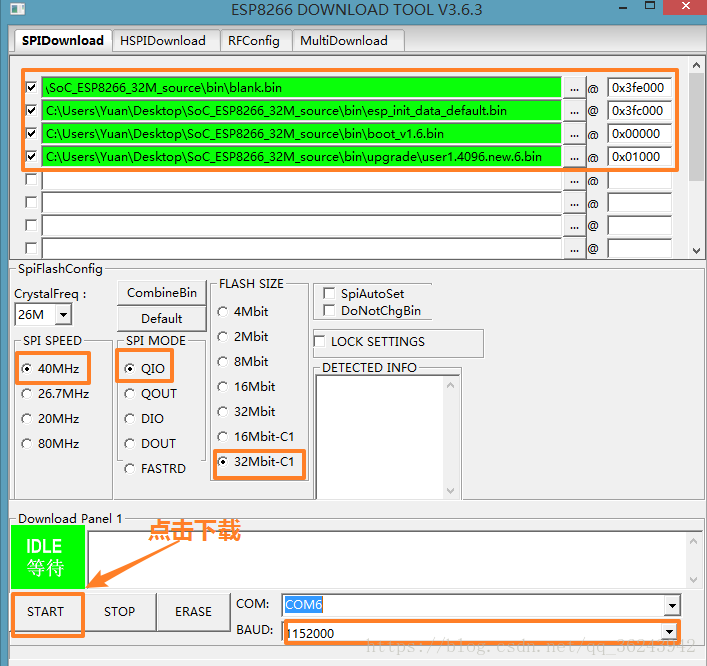Click the 0x3fc000 address field

[x=638, y=111]
